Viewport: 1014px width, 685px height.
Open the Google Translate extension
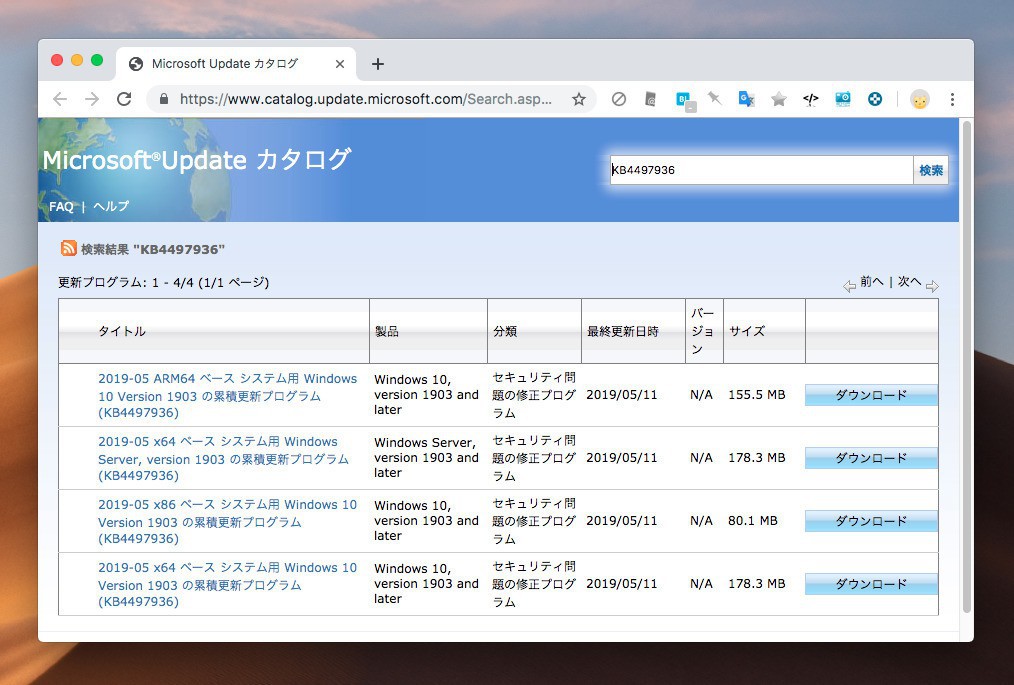(x=746, y=99)
